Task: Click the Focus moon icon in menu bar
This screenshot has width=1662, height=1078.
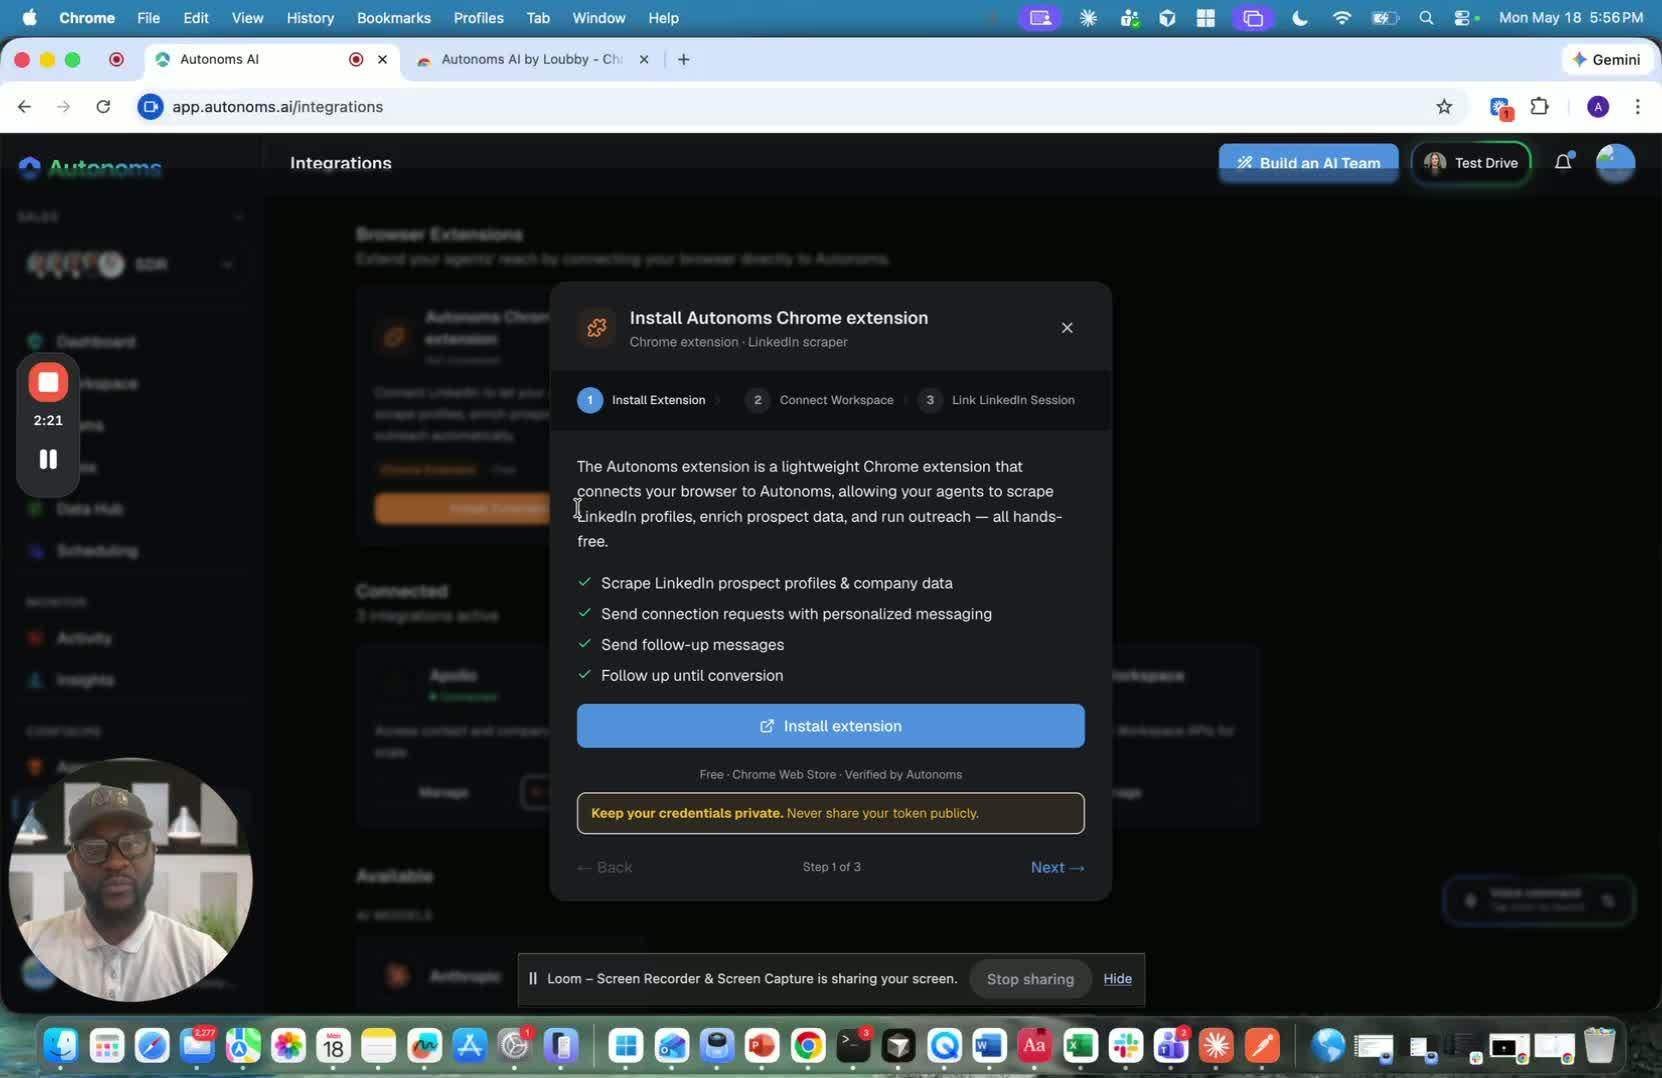Action: tap(1300, 17)
